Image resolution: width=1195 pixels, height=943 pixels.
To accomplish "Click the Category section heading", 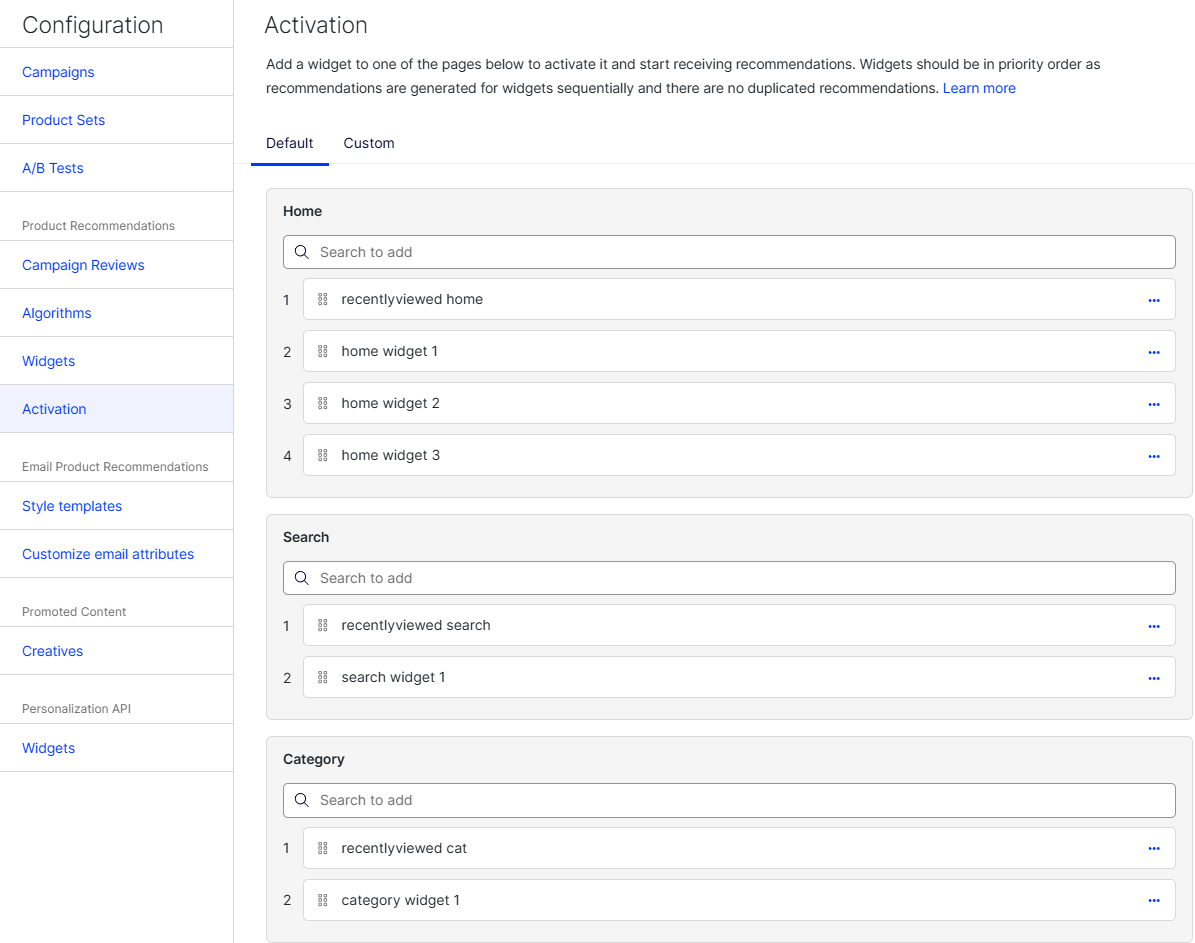I will click(314, 759).
